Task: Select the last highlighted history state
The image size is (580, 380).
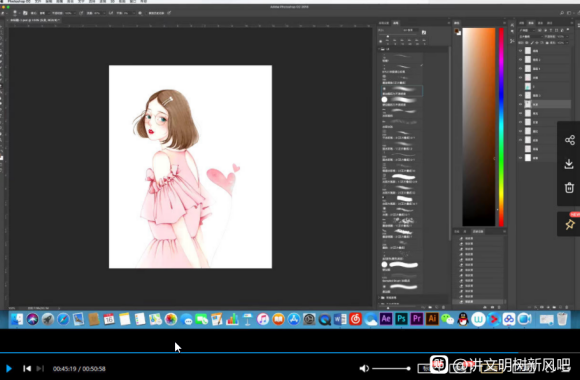Action: coord(479,302)
